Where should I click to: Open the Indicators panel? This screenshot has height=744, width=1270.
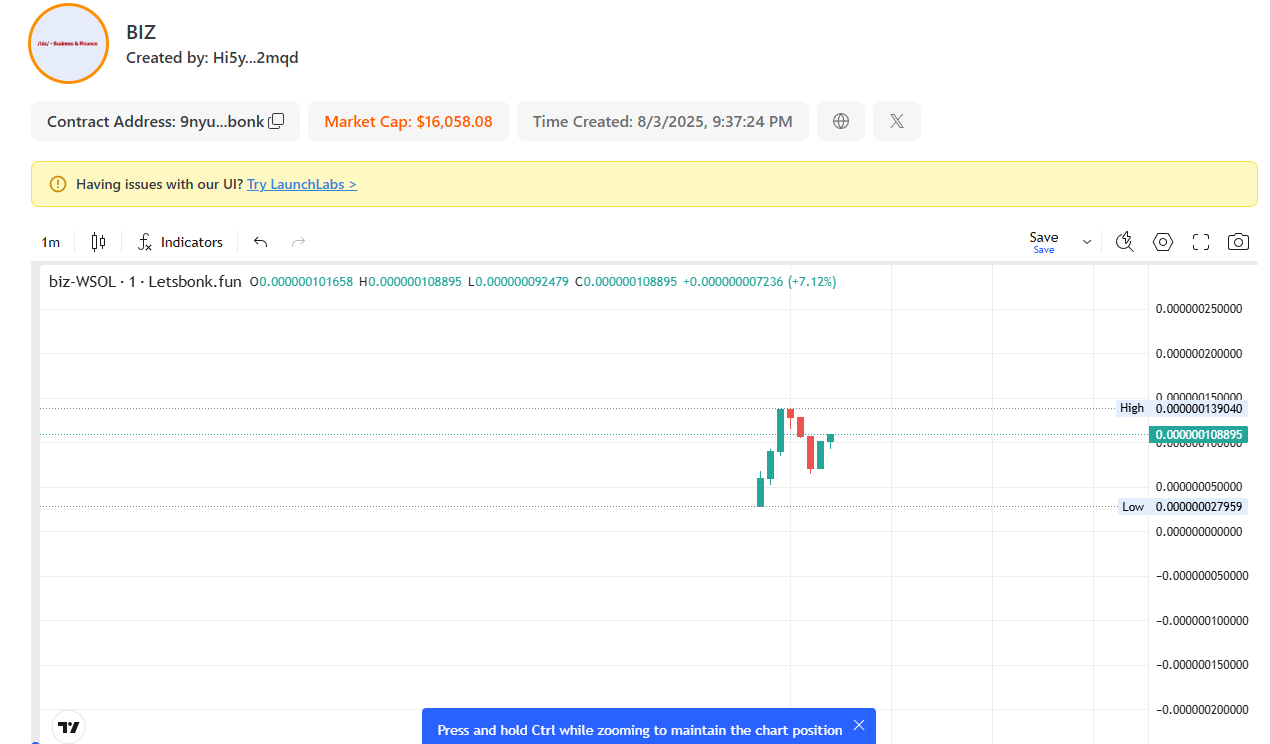coord(180,242)
